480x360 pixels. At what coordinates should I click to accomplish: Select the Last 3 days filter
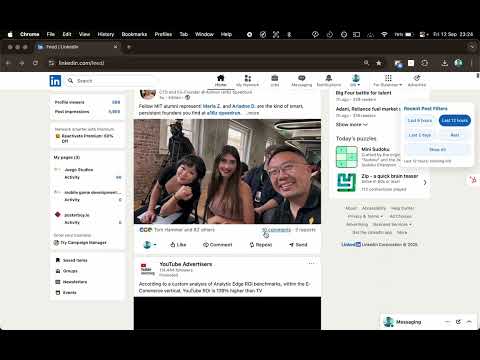tap(420, 135)
